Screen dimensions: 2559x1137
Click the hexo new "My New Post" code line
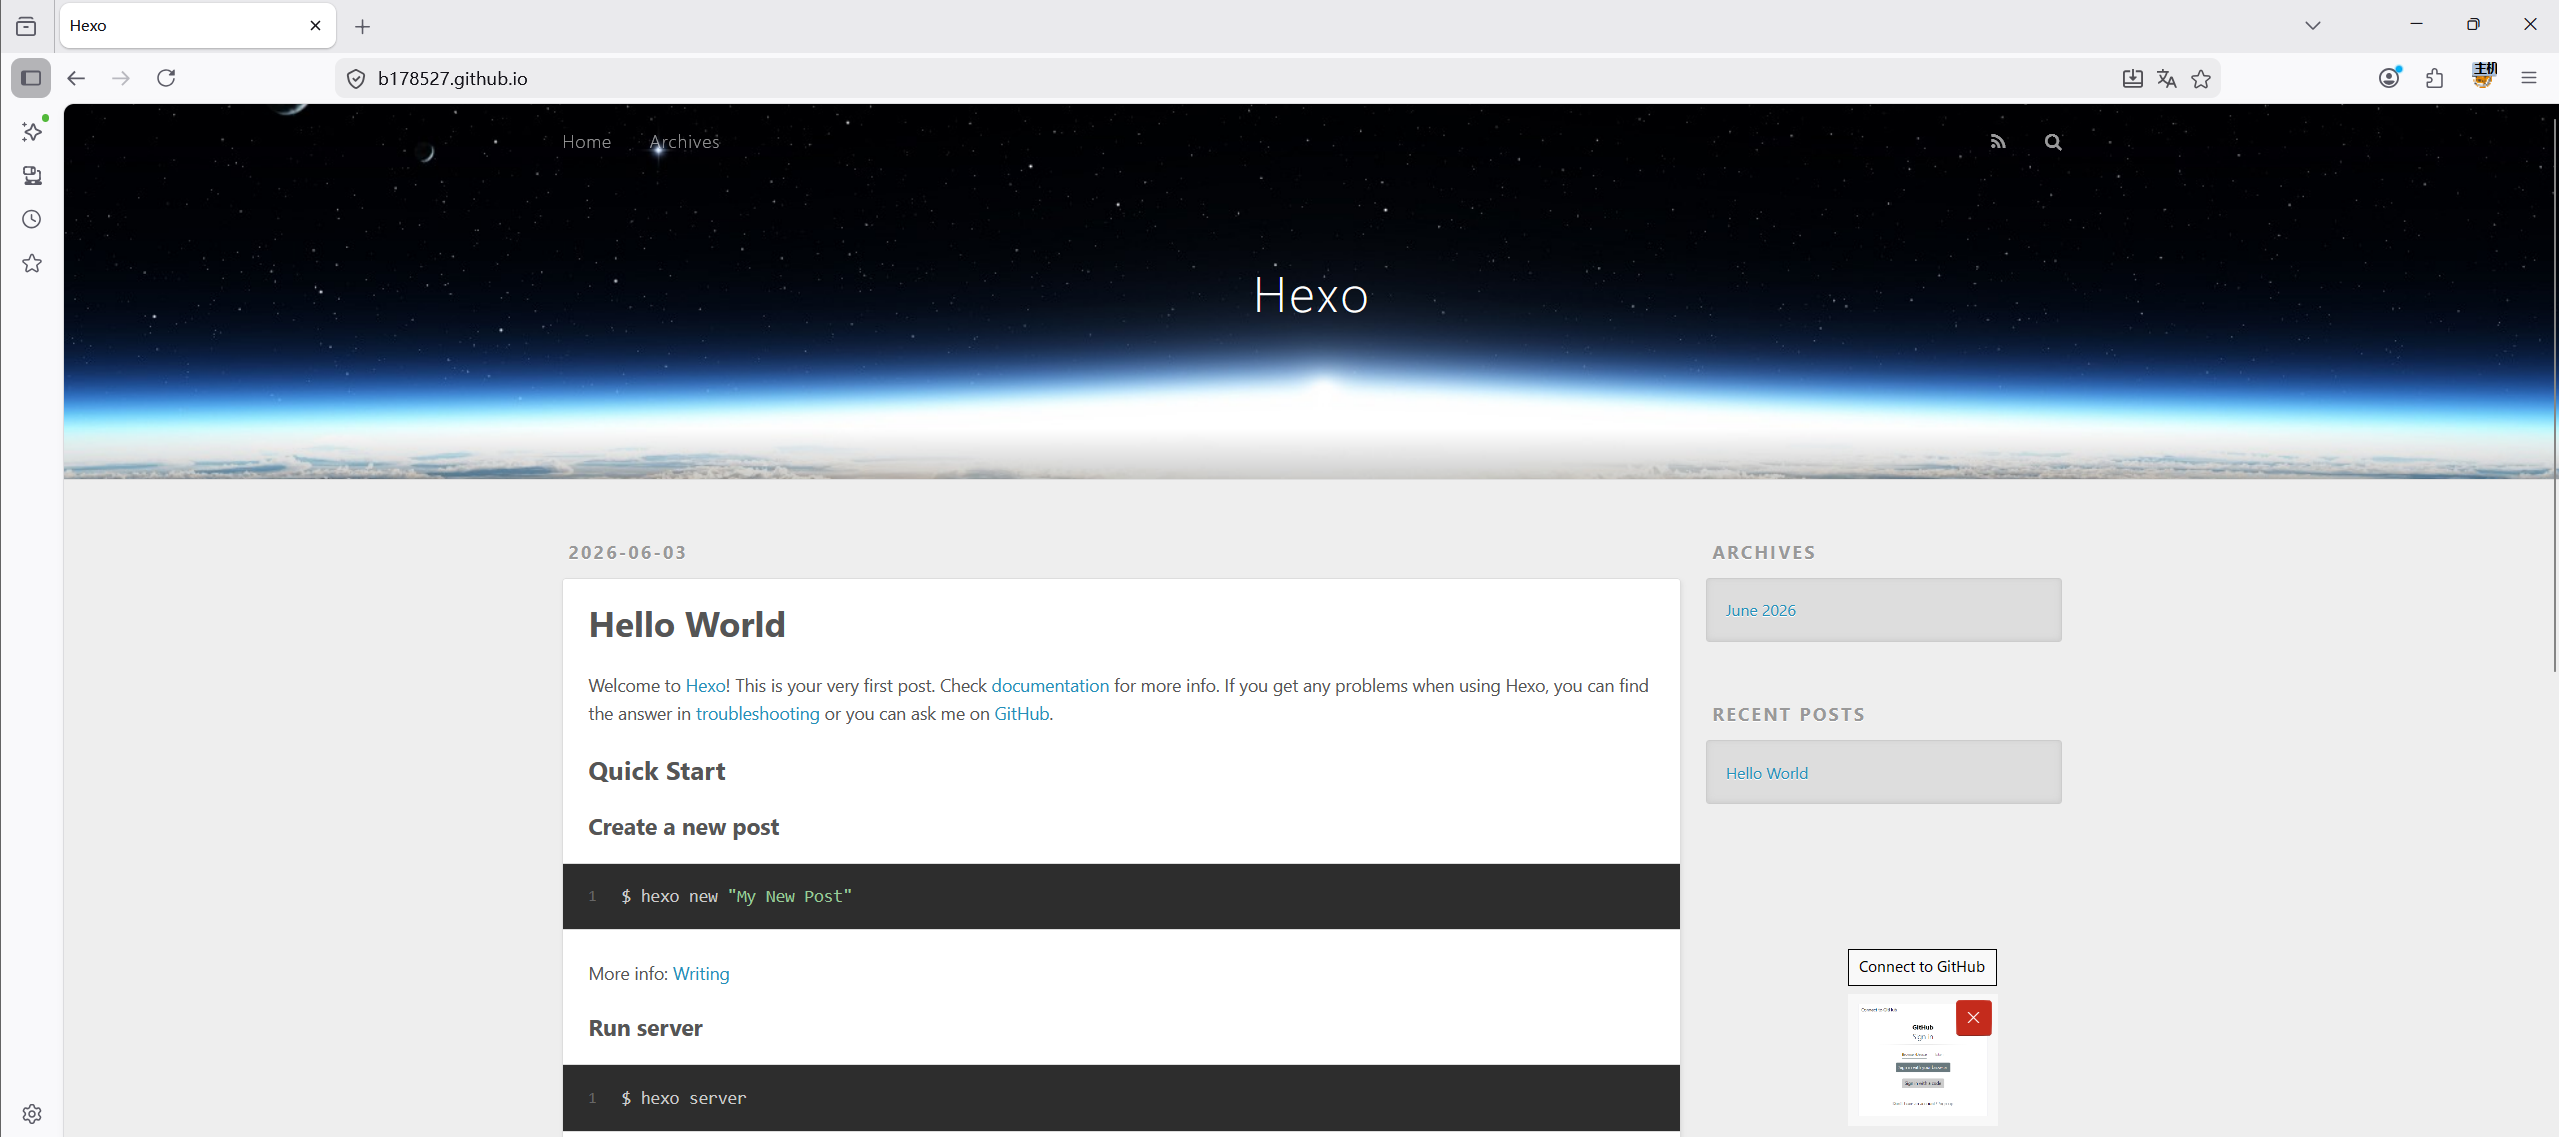point(736,896)
